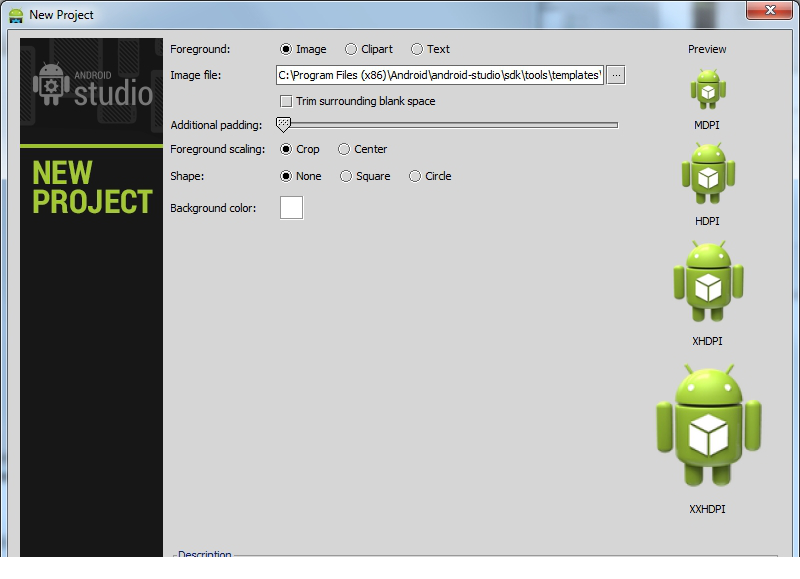Screen dimensions: 800x579
Task: Click the Image file path field
Action: (440, 75)
